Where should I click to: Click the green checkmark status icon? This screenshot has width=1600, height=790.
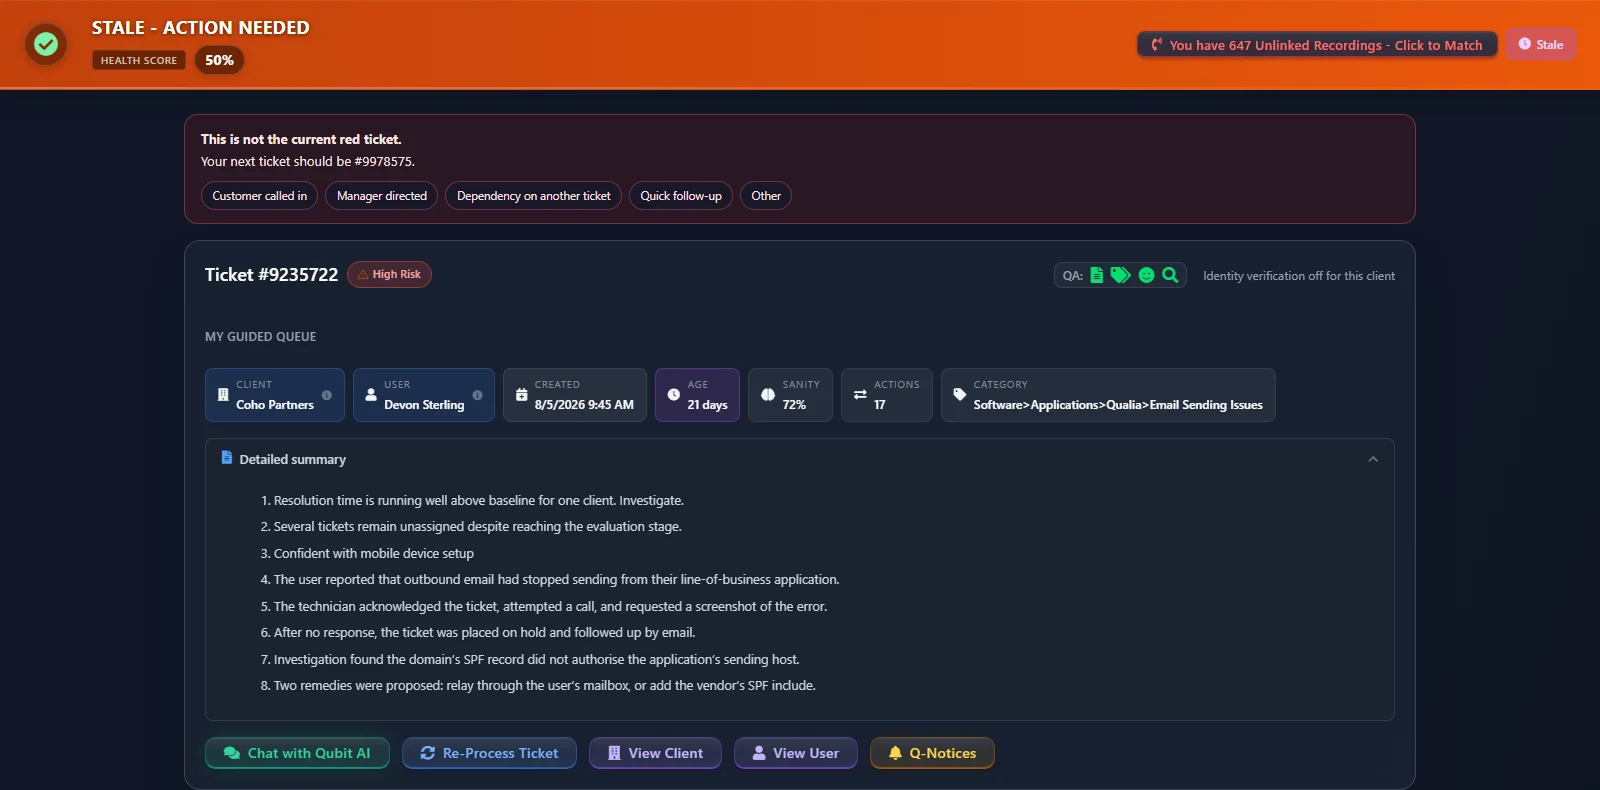(45, 44)
